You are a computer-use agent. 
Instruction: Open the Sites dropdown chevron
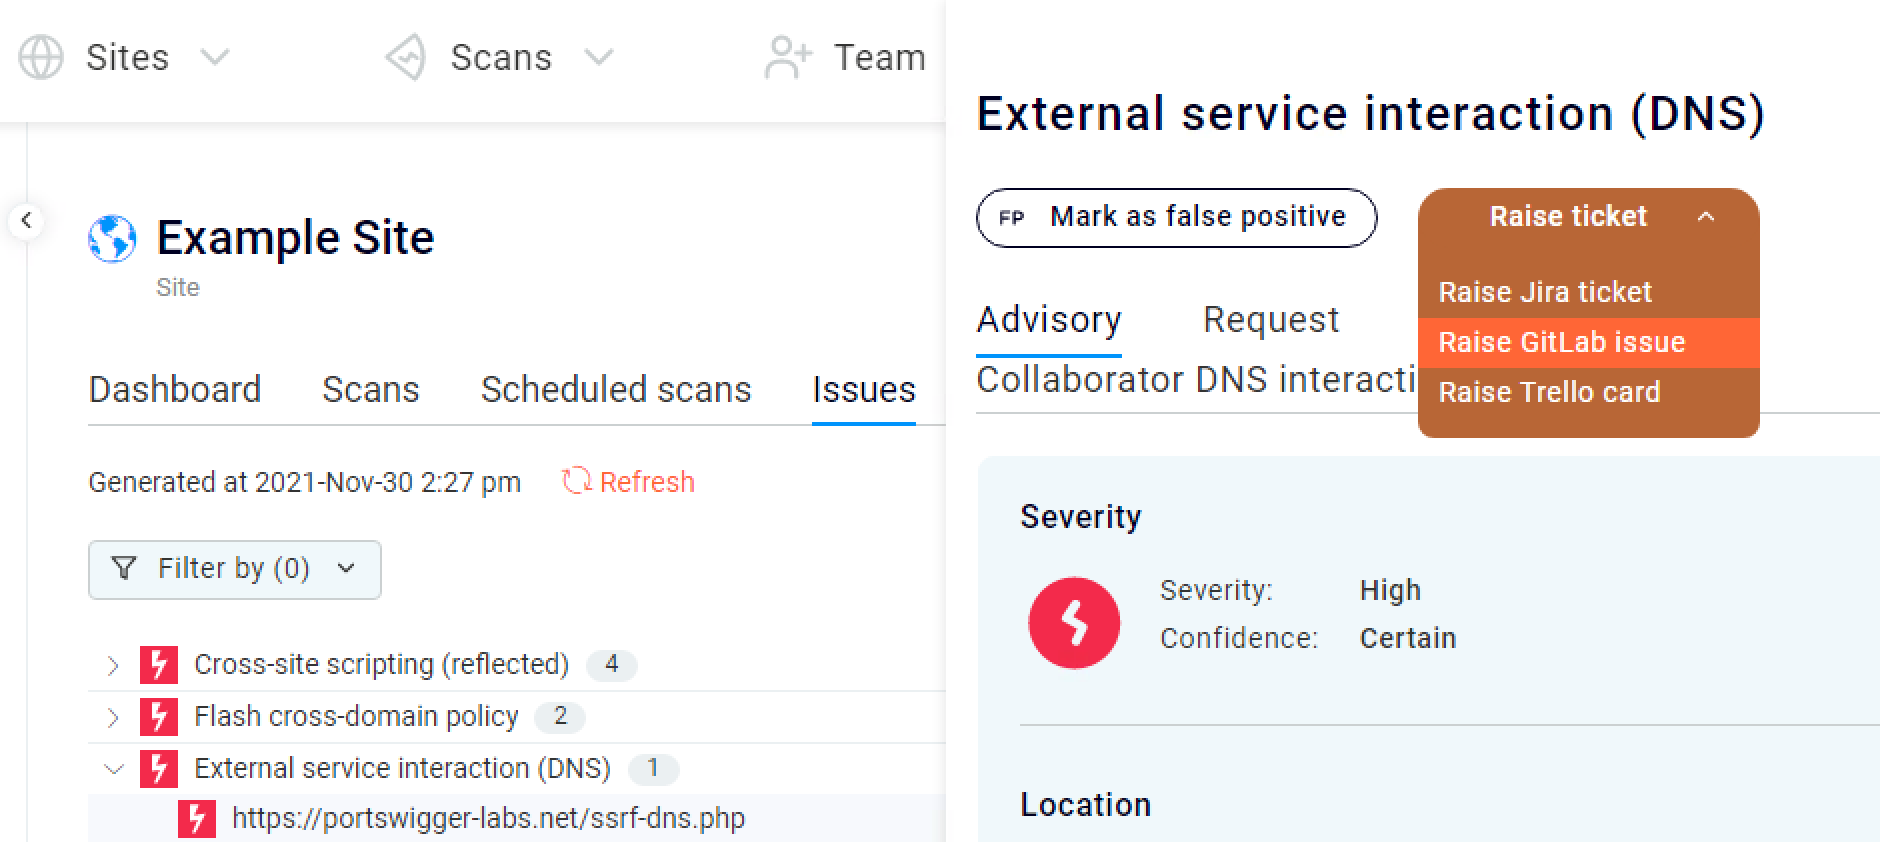pos(214,57)
